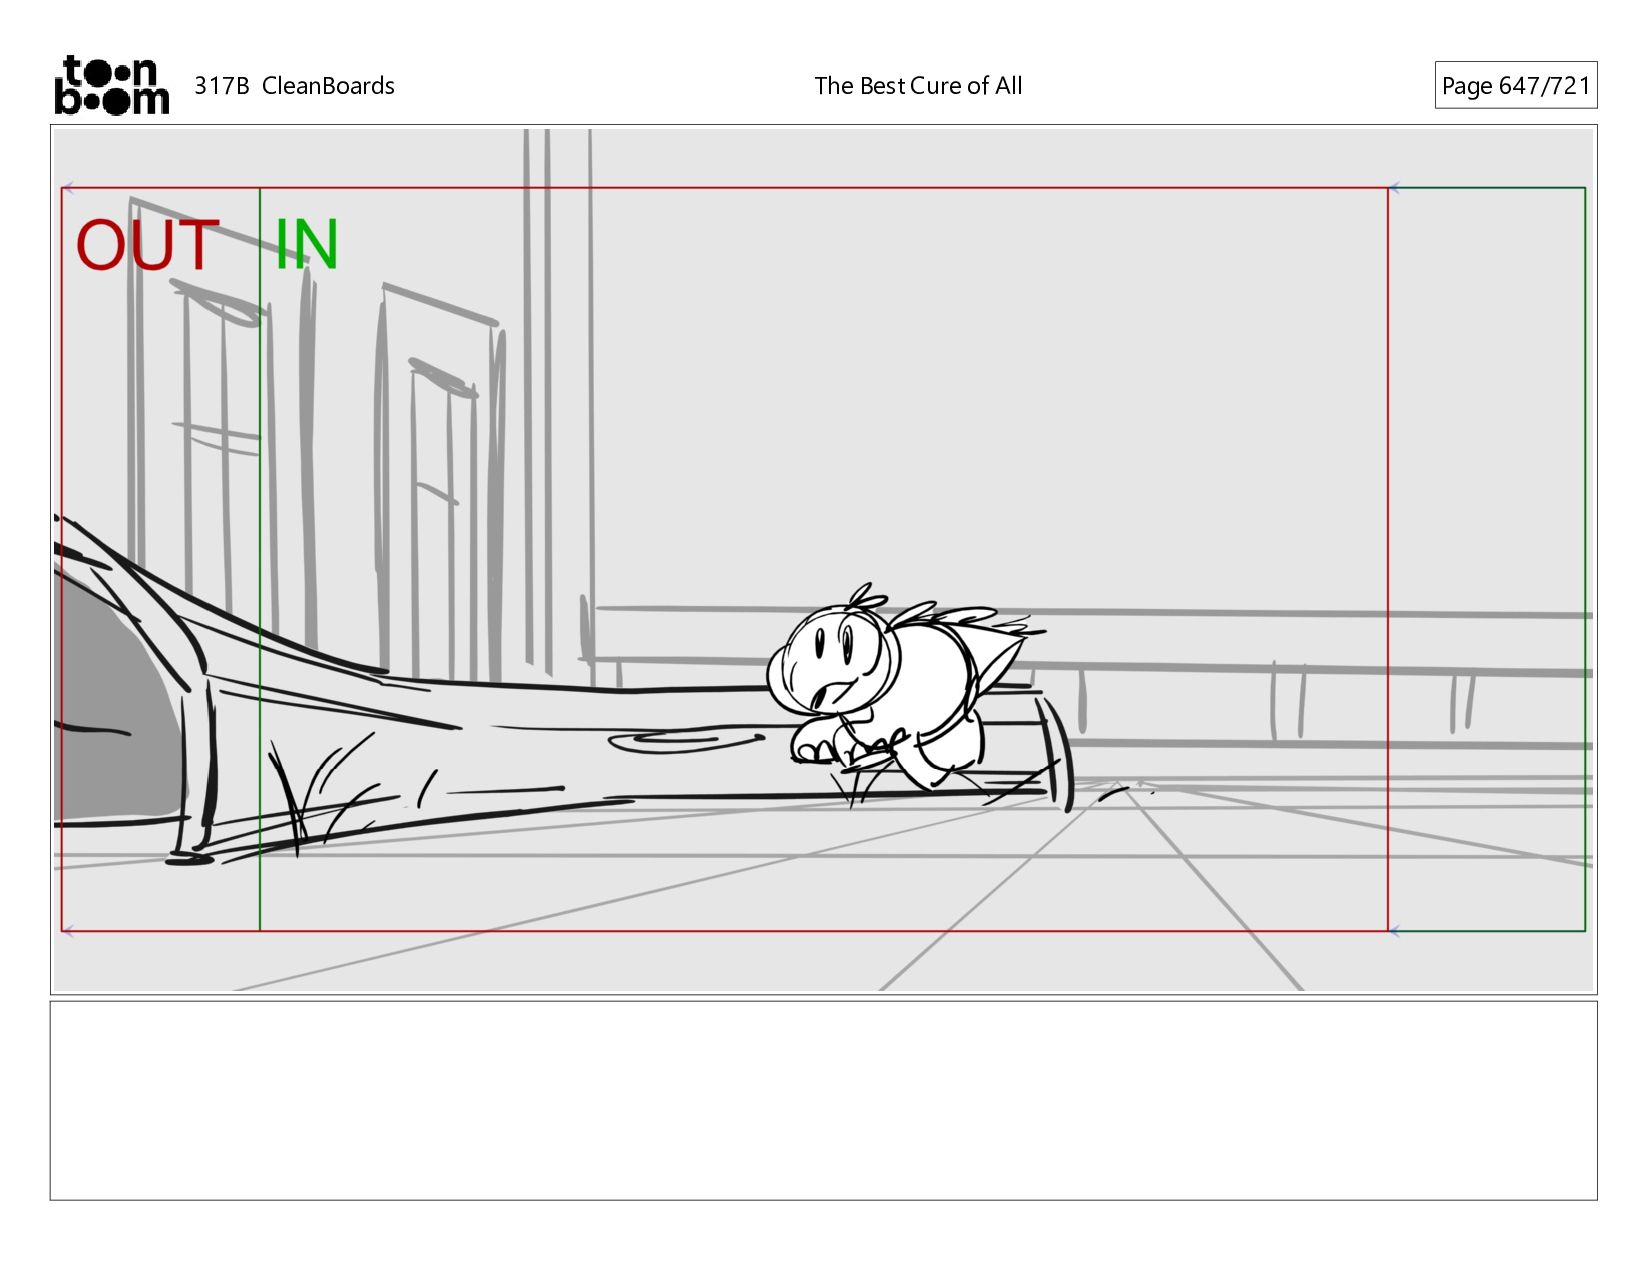1650x1275 pixels.
Task: Select the title 'The Best Cure of All'
Action: tap(918, 86)
